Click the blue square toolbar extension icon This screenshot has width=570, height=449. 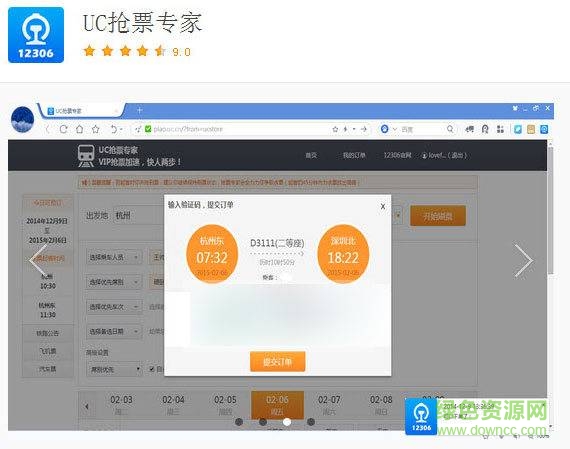(x=518, y=129)
